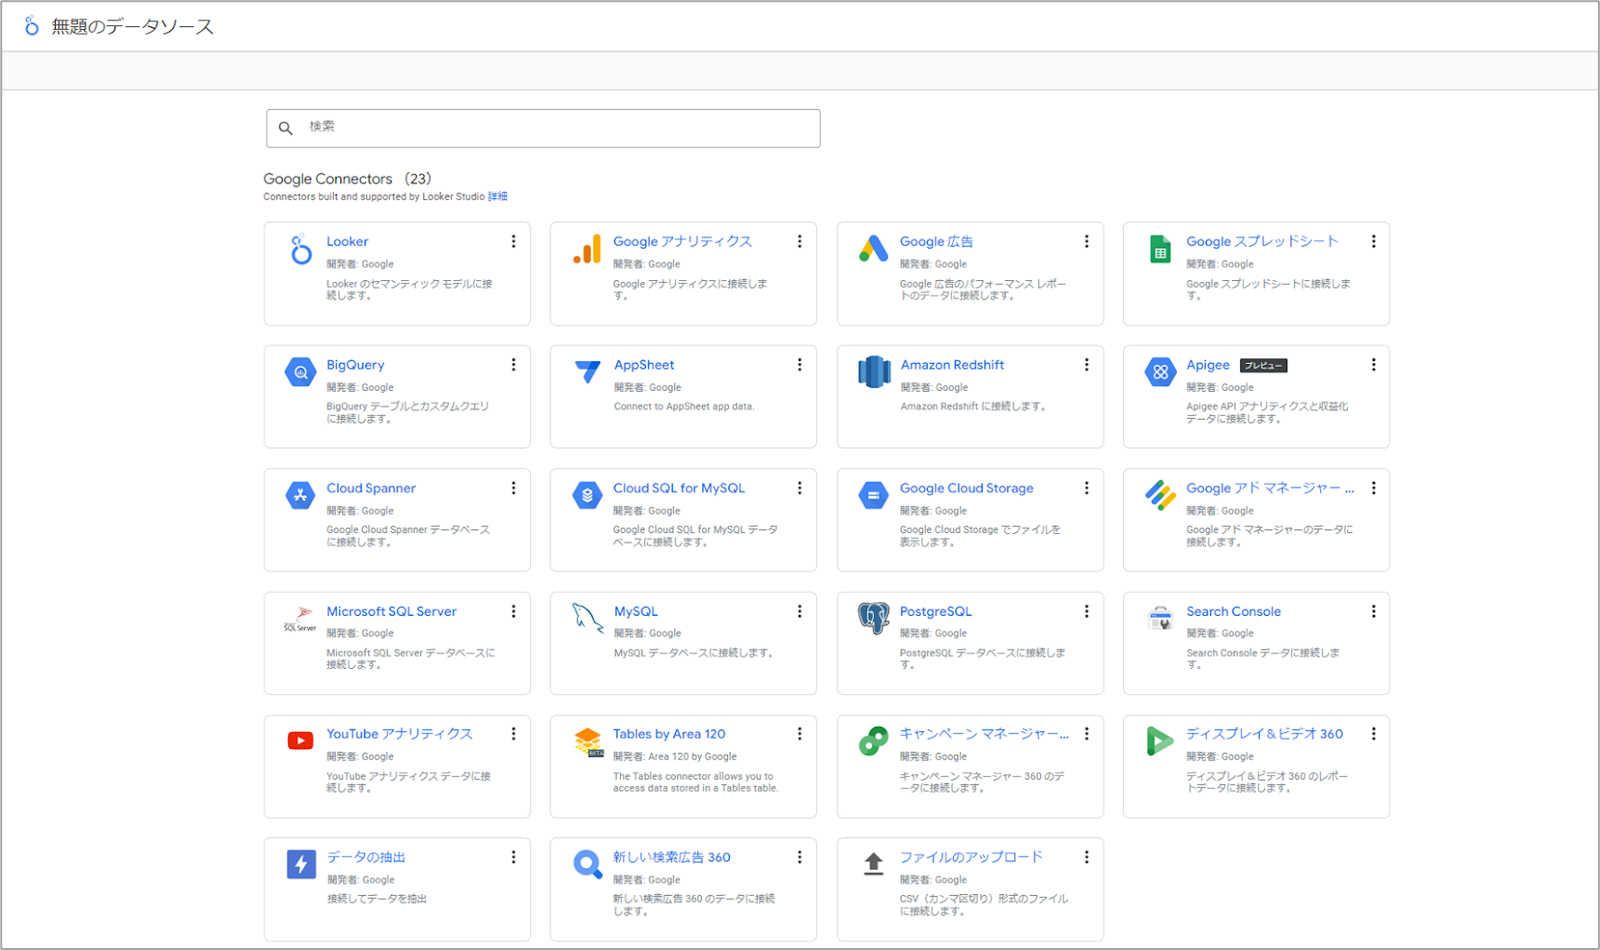
Task: Select the ファイルのアップロード connector title
Action: (971, 857)
